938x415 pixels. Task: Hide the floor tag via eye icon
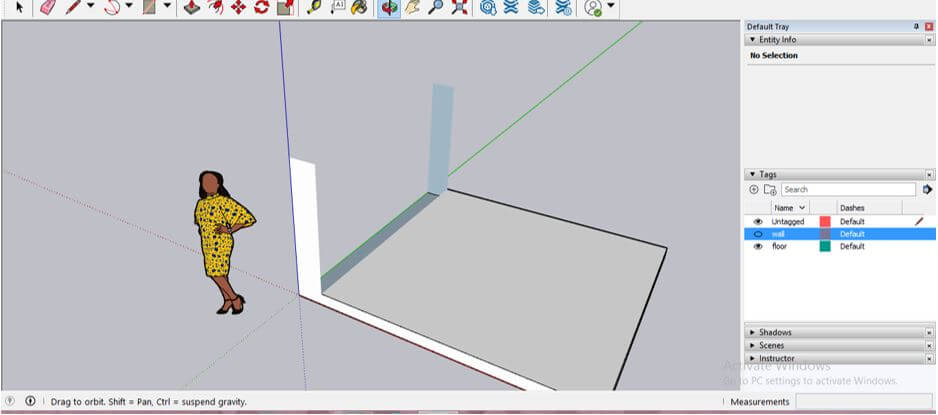click(x=758, y=246)
